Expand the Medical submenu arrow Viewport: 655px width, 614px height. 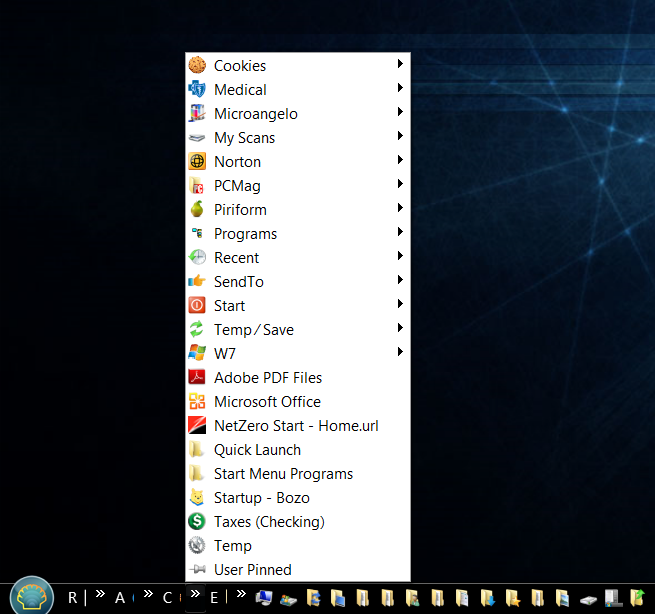point(400,88)
